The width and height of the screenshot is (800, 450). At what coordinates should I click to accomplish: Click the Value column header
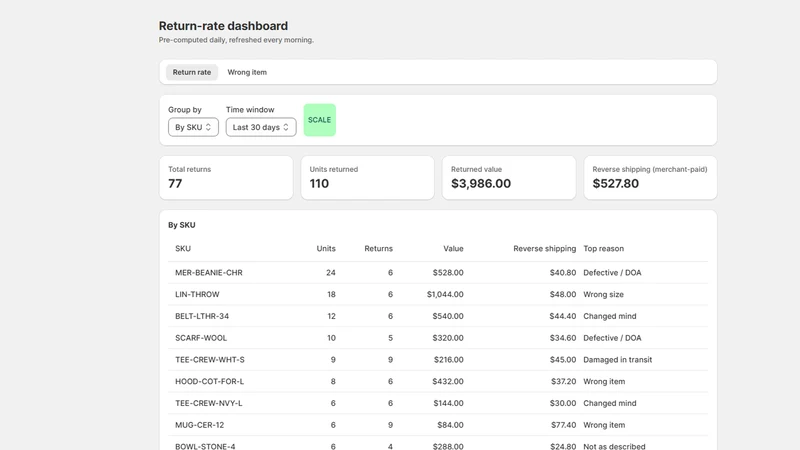click(453, 248)
